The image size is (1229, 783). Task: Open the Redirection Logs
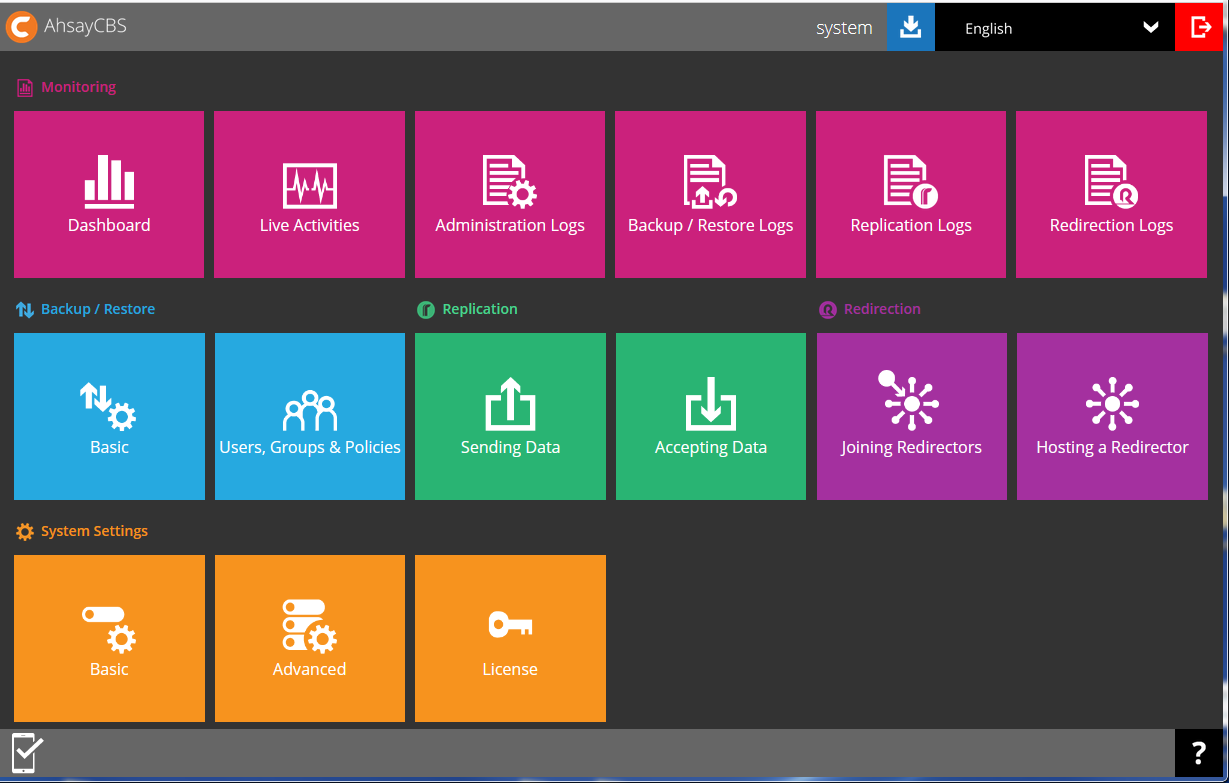click(1111, 194)
